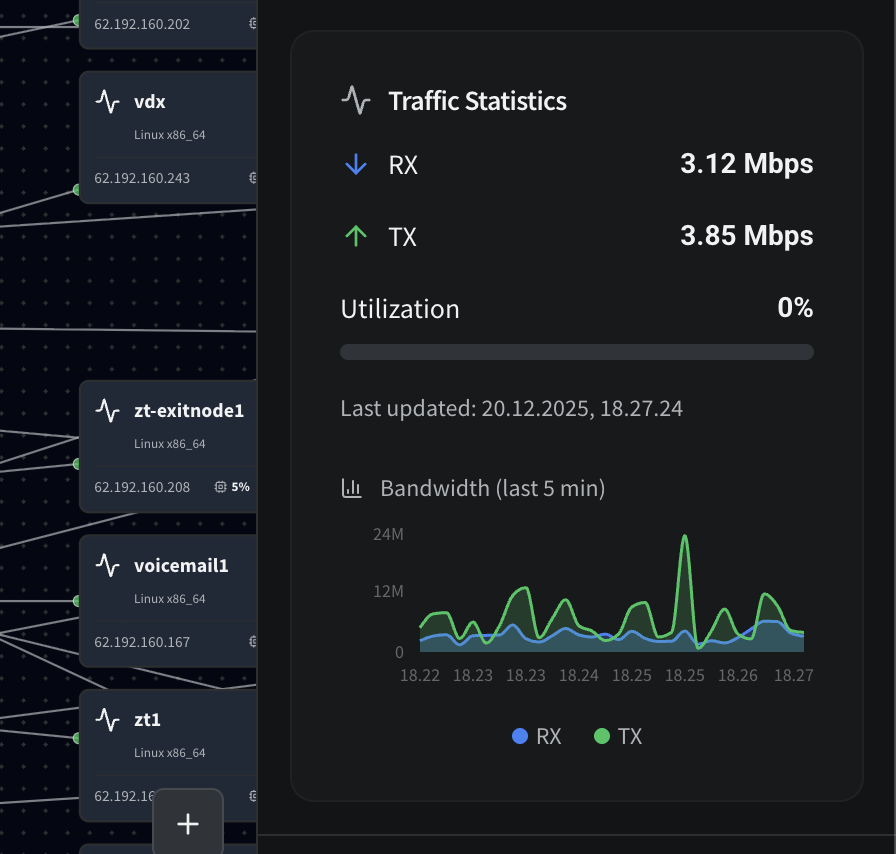Click the vdx node pulse icon
Screen dimensions: 896x854
(x=108, y=101)
